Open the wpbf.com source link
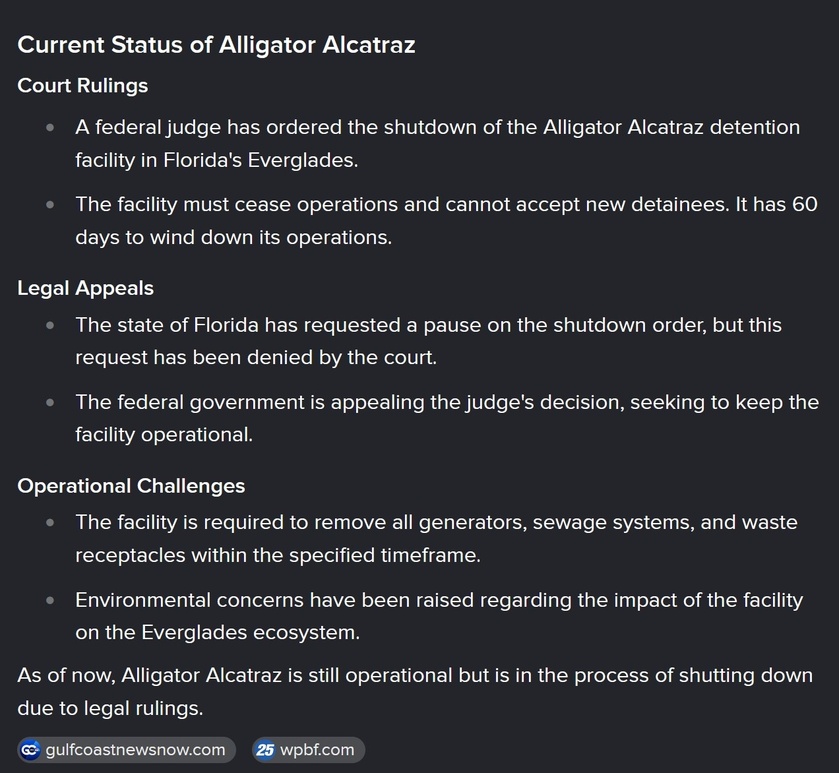 pos(309,750)
